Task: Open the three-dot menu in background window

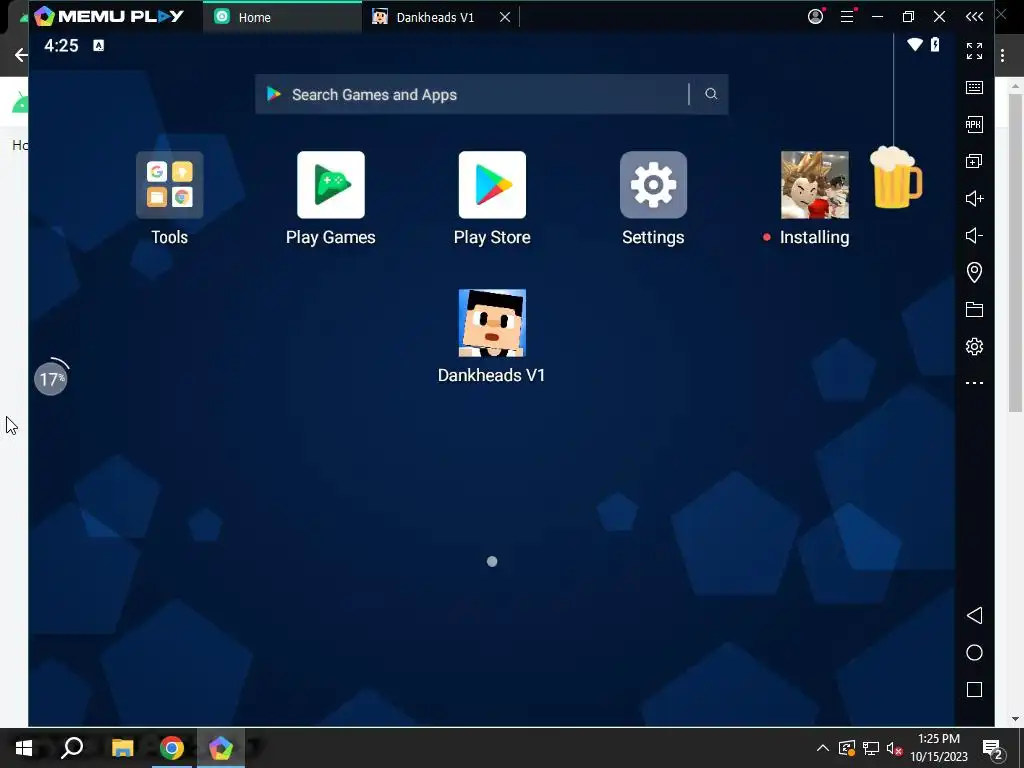Action: click(1002, 56)
